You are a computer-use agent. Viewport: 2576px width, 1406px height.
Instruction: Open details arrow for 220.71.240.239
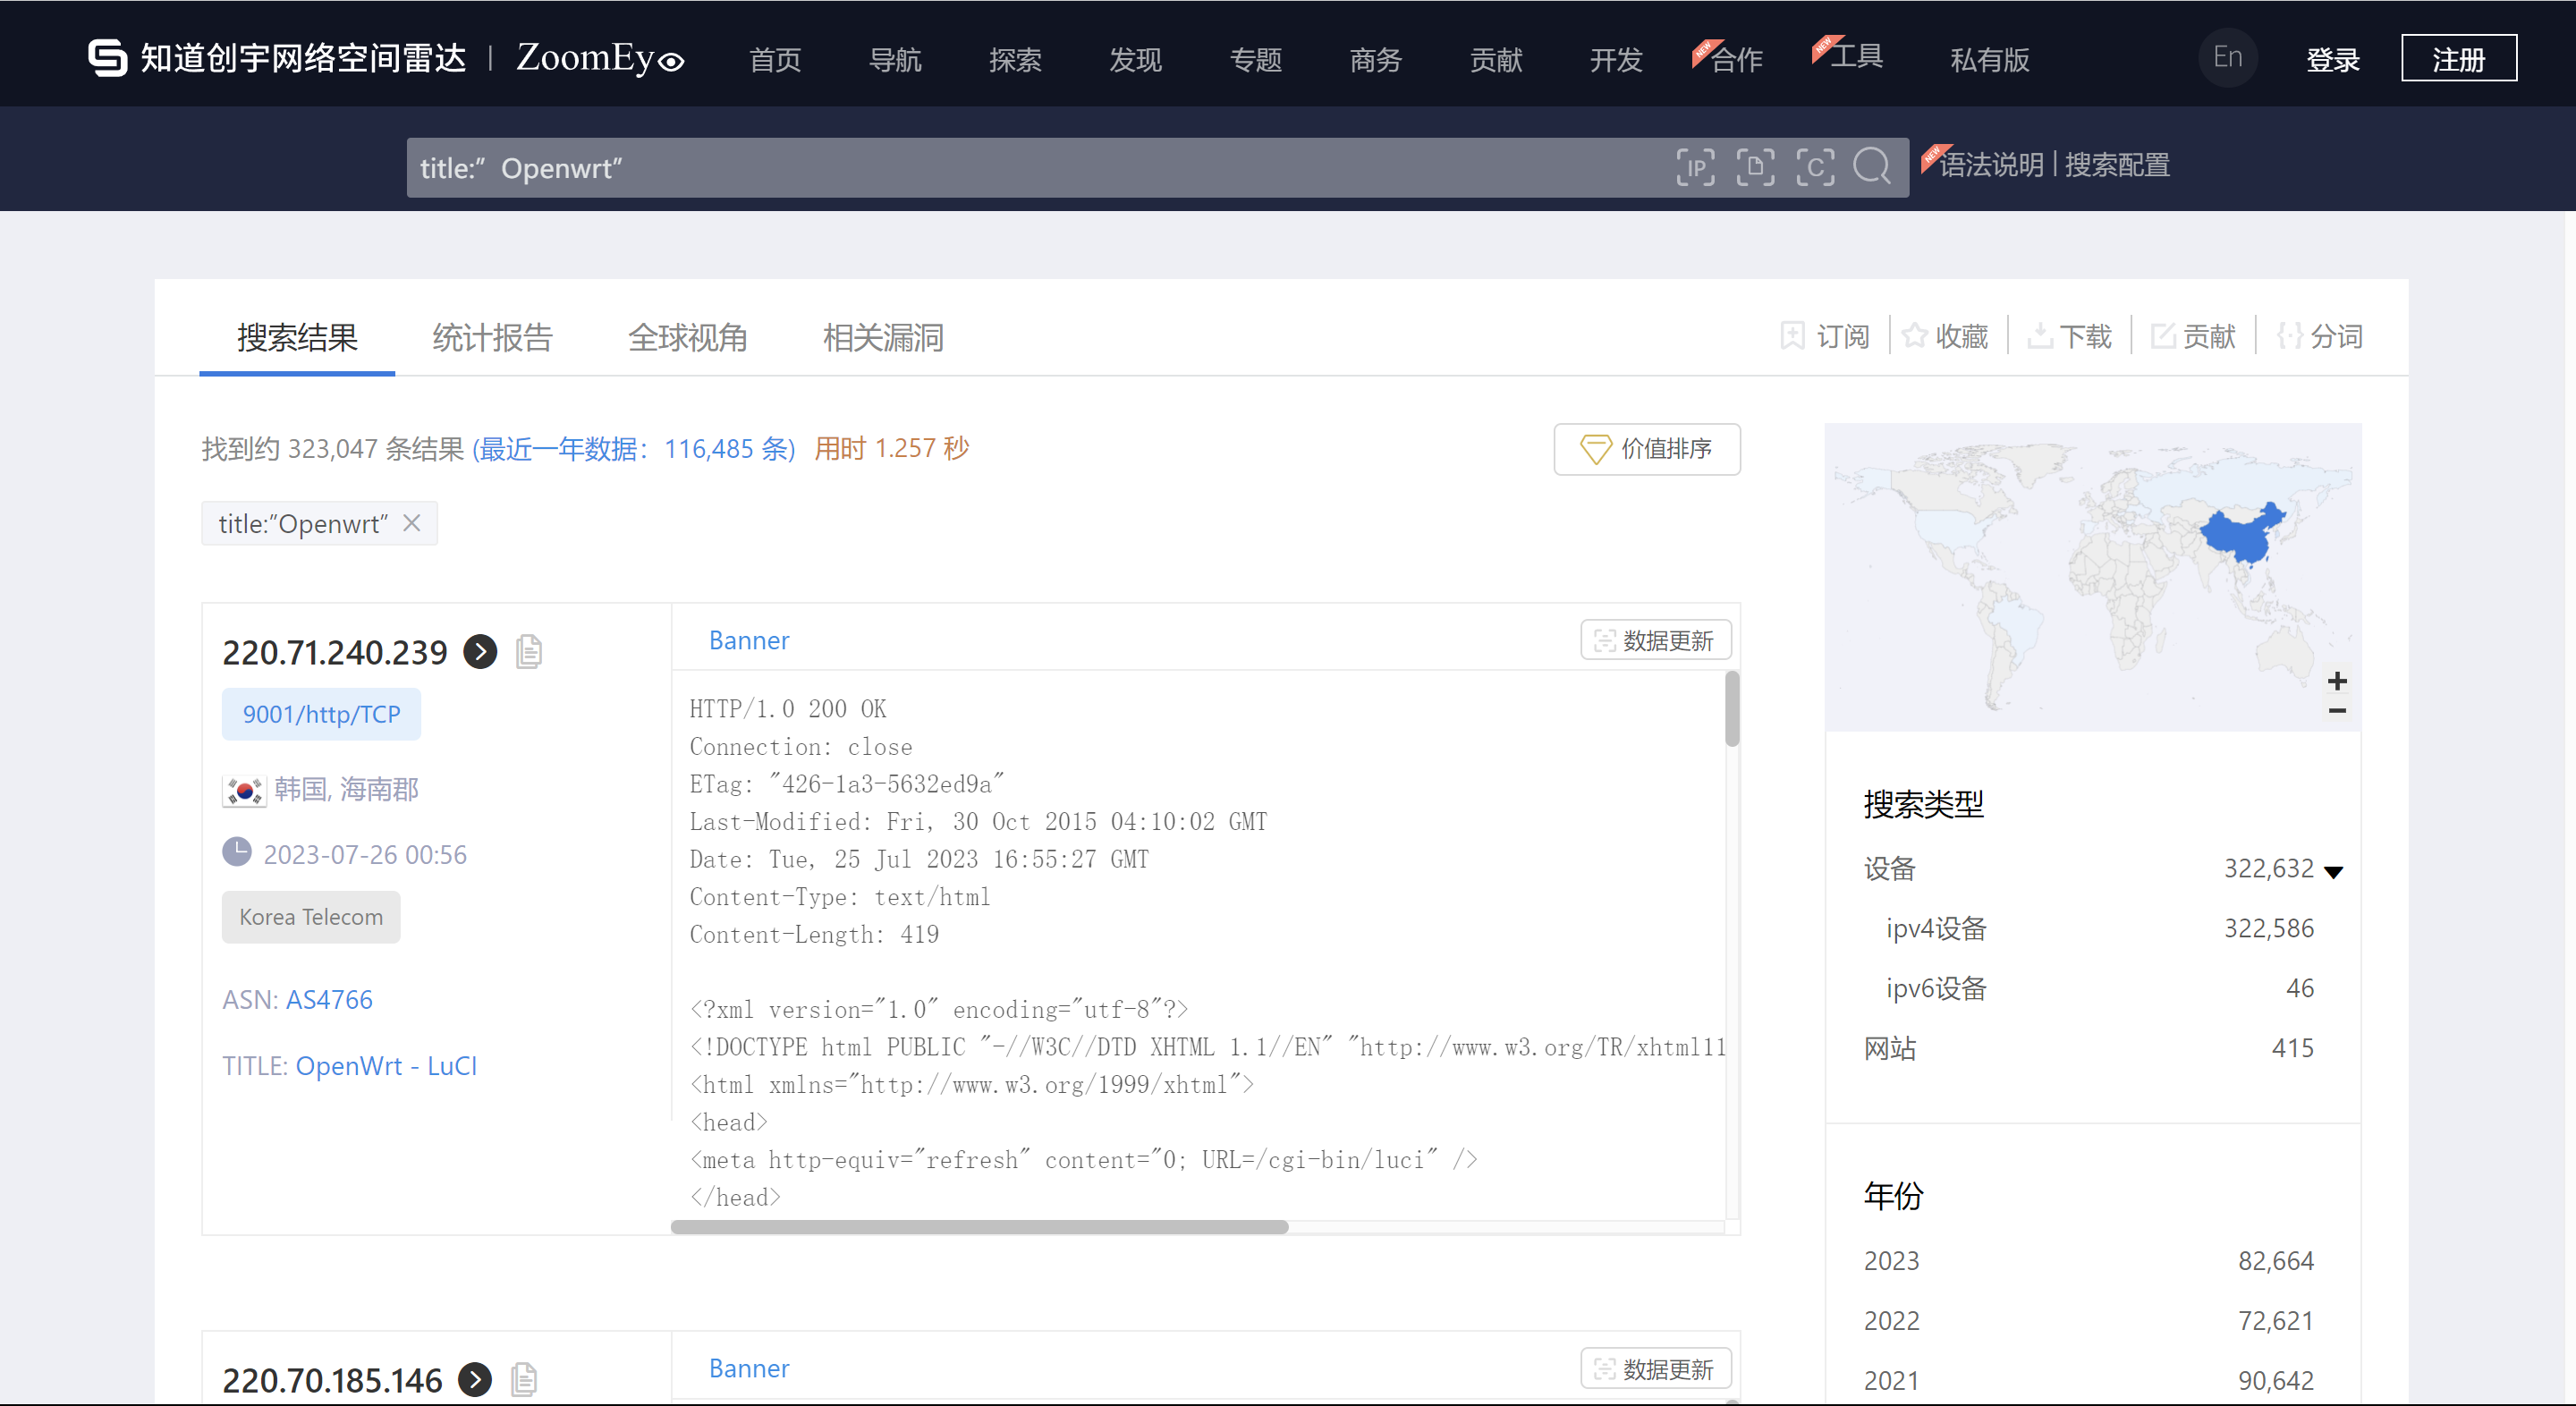point(480,652)
